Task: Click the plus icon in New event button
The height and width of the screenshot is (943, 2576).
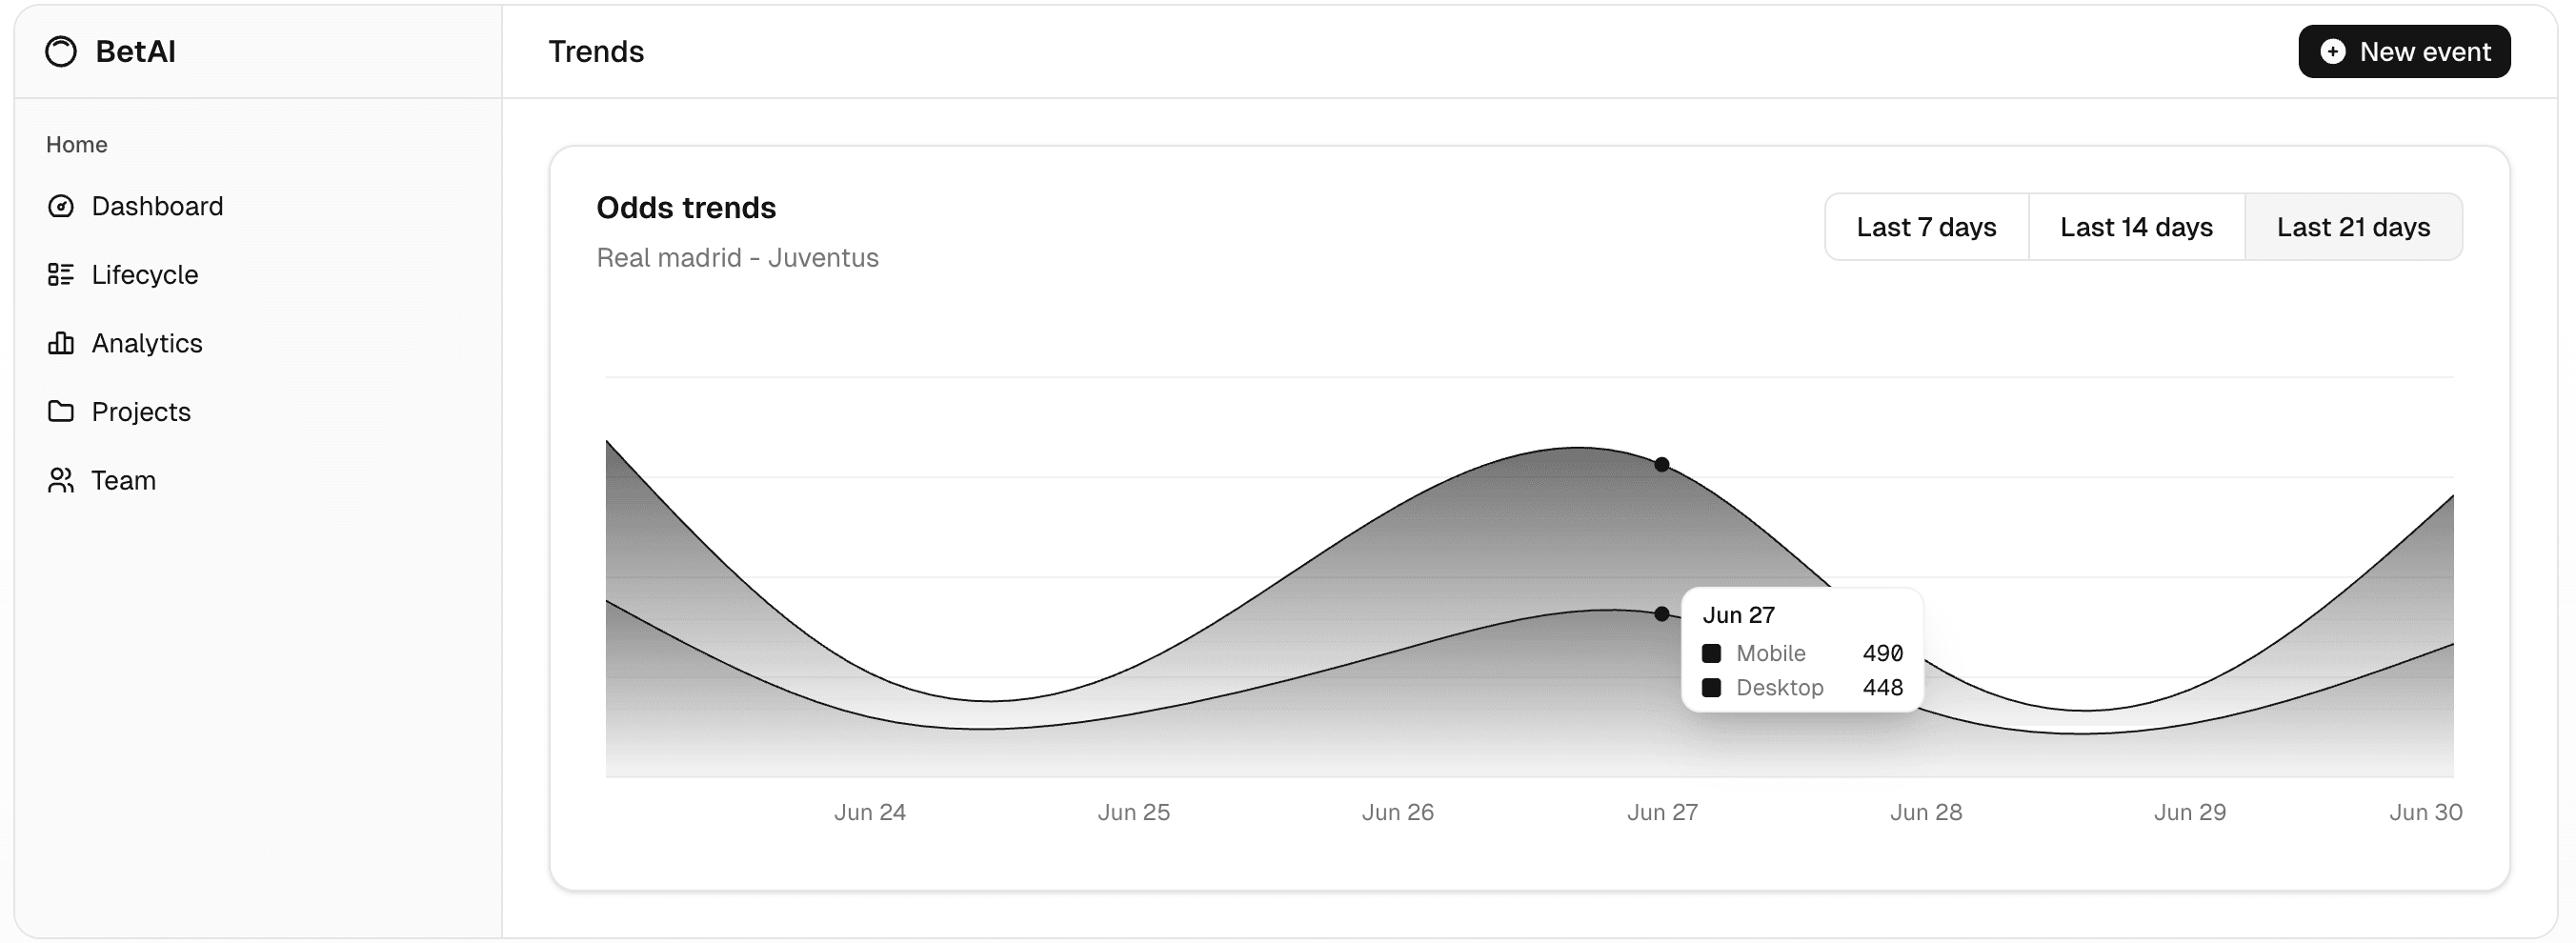Action: tap(2332, 51)
